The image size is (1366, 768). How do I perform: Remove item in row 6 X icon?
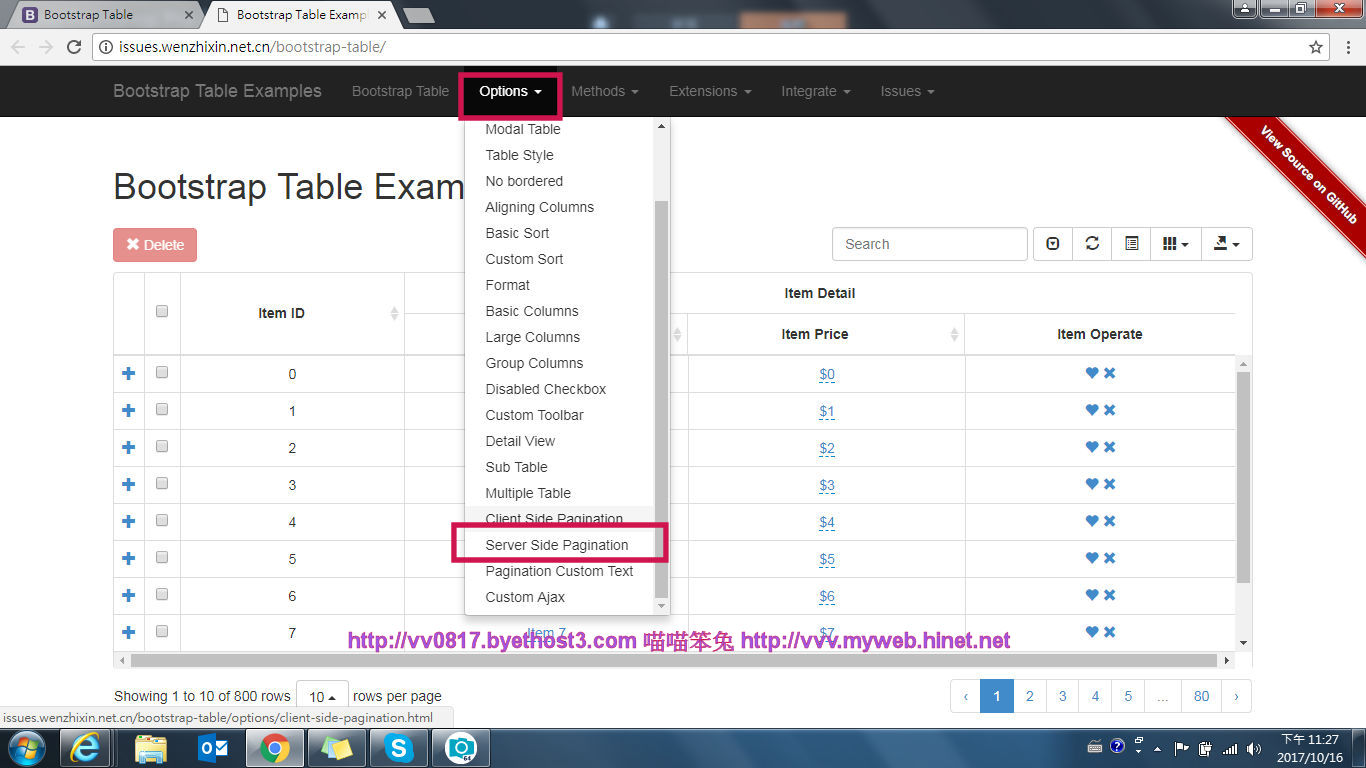pyautogui.click(x=1109, y=595)
